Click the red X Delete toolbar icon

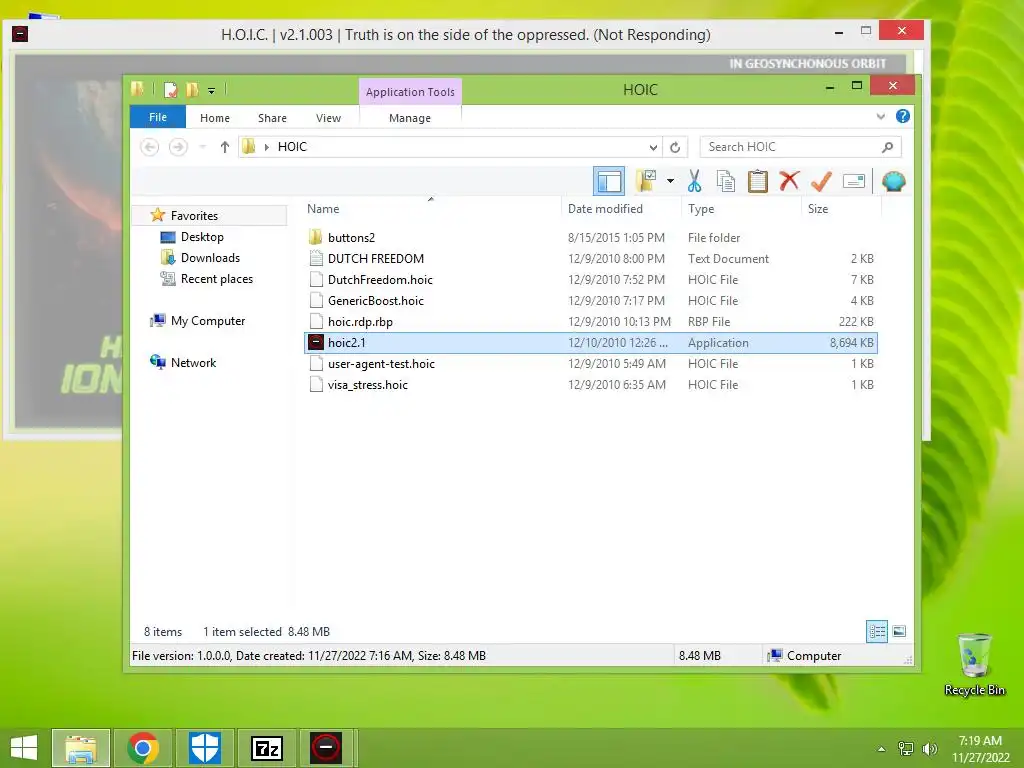tap(789, 181)
